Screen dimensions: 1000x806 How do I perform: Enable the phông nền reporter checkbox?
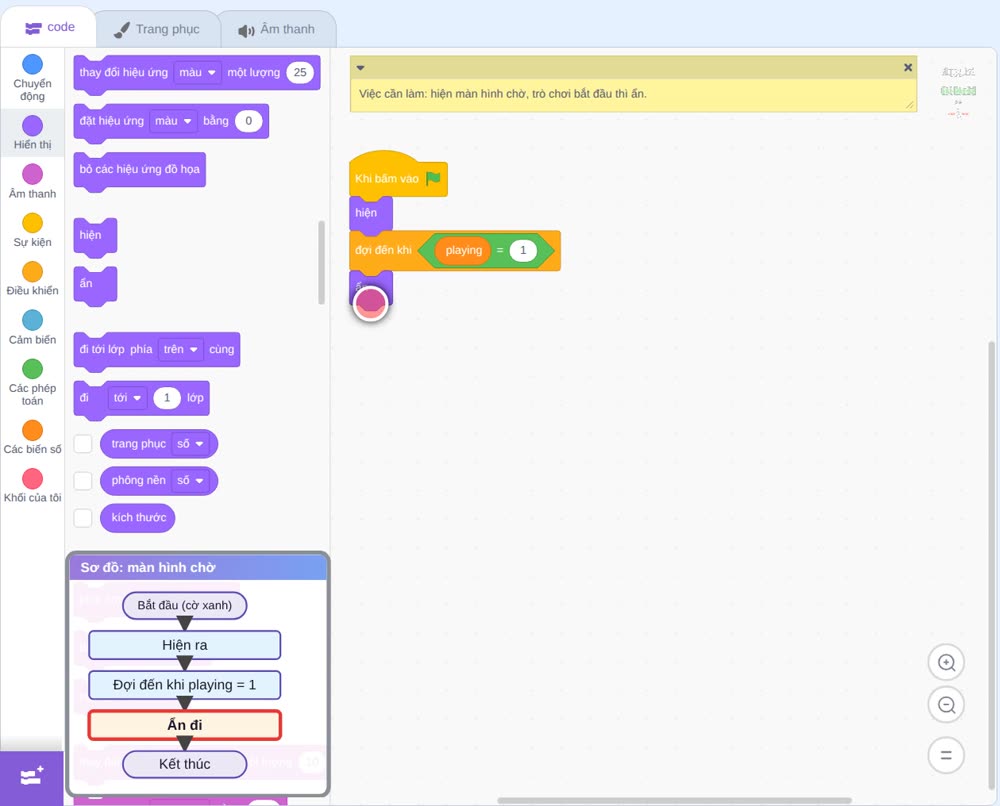(x=83, y=480)
